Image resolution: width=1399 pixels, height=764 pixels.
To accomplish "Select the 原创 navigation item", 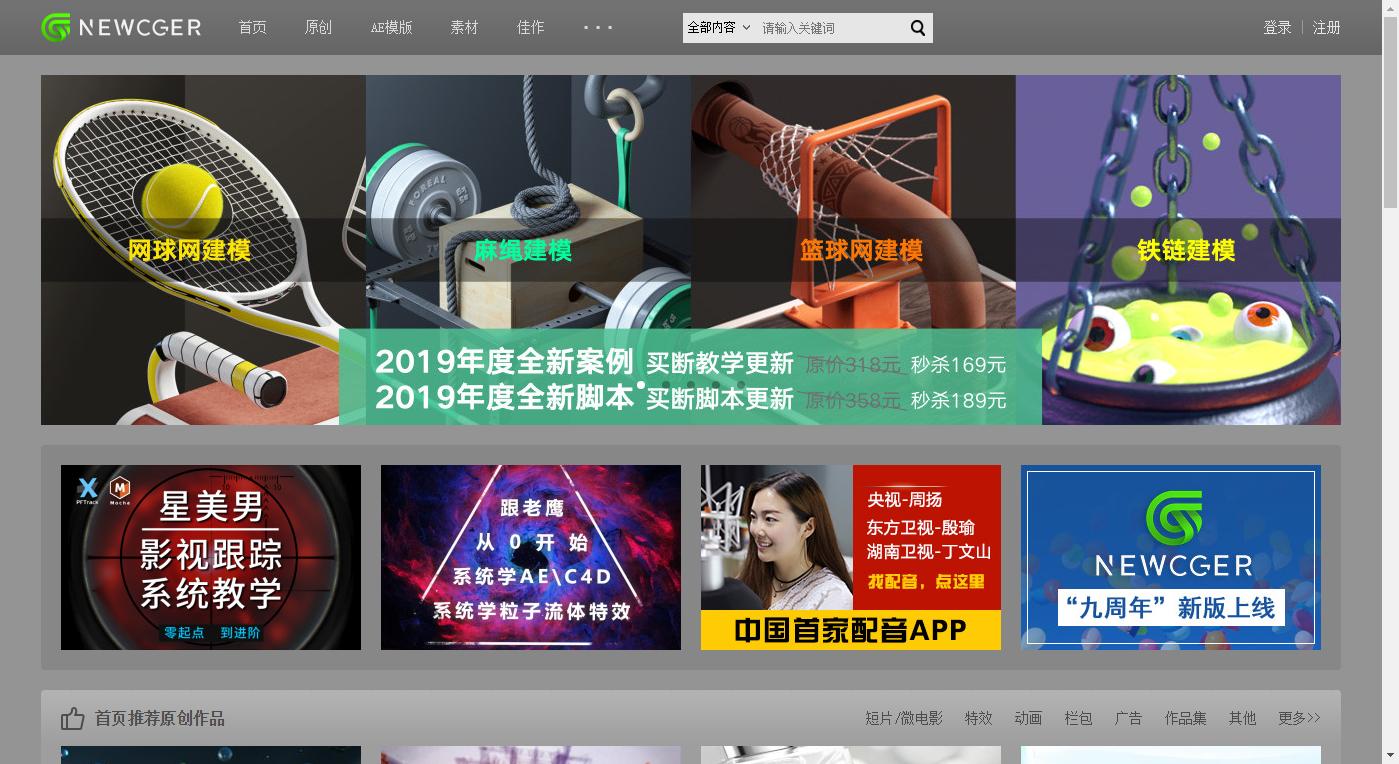I will [x=318, y=27].
